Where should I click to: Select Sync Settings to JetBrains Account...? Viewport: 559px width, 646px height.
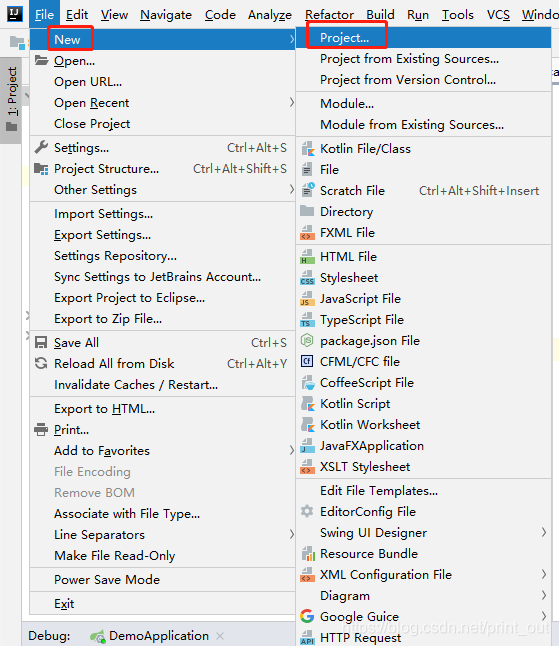click(x=163, y=276)
